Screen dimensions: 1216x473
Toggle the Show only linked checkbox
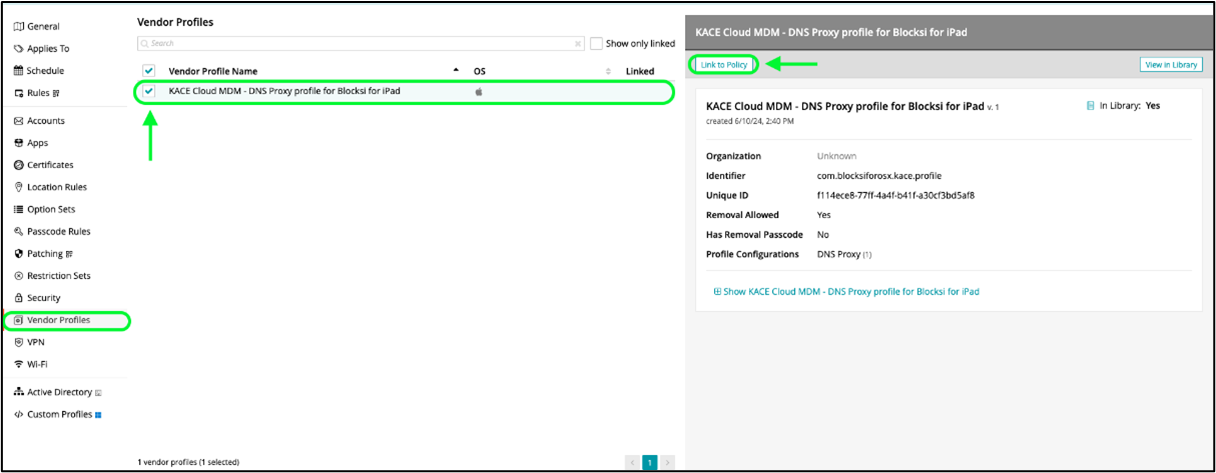tap(596, 44)
